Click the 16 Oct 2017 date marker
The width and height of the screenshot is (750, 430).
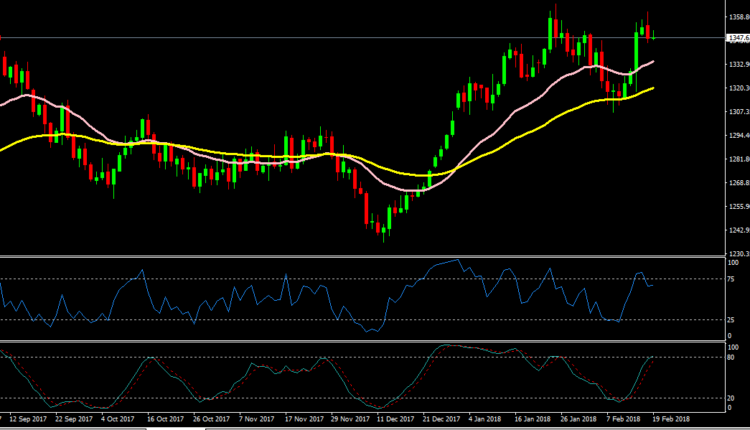(x=164, y=419)
